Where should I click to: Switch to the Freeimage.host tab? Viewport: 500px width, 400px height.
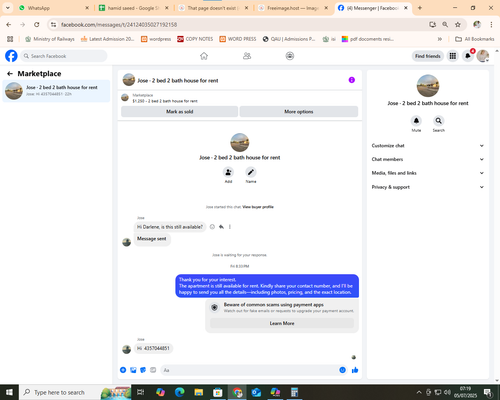(293, 8)
